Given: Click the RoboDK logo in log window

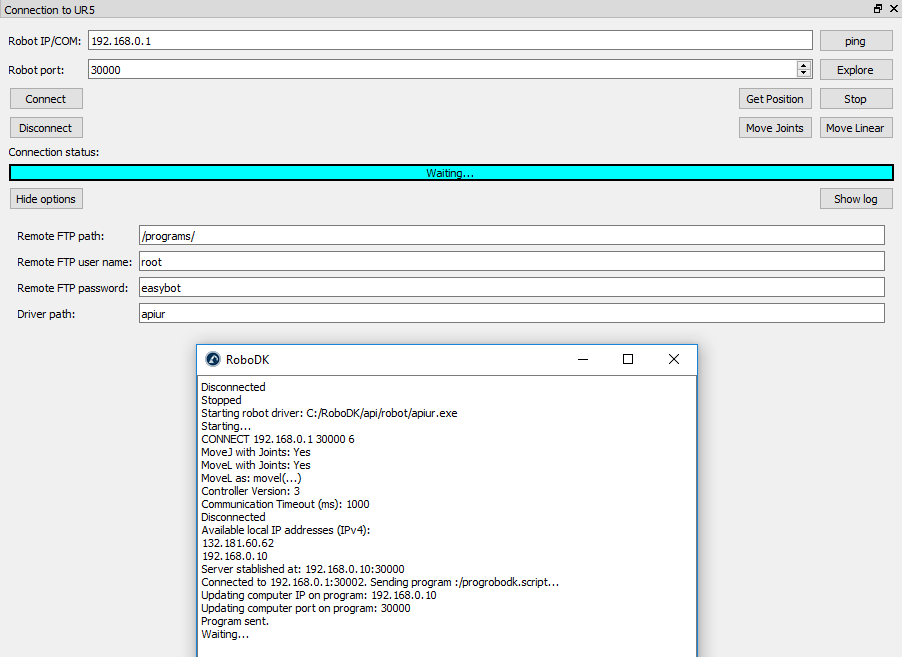Looking at the screenshot, I should pyautogui.click(x=213, y=360).
